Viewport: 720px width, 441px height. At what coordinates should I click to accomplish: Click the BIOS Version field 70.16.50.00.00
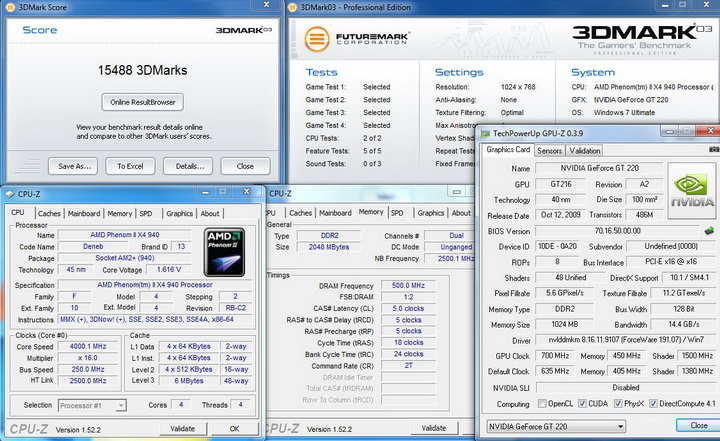(x=618, y=231)
